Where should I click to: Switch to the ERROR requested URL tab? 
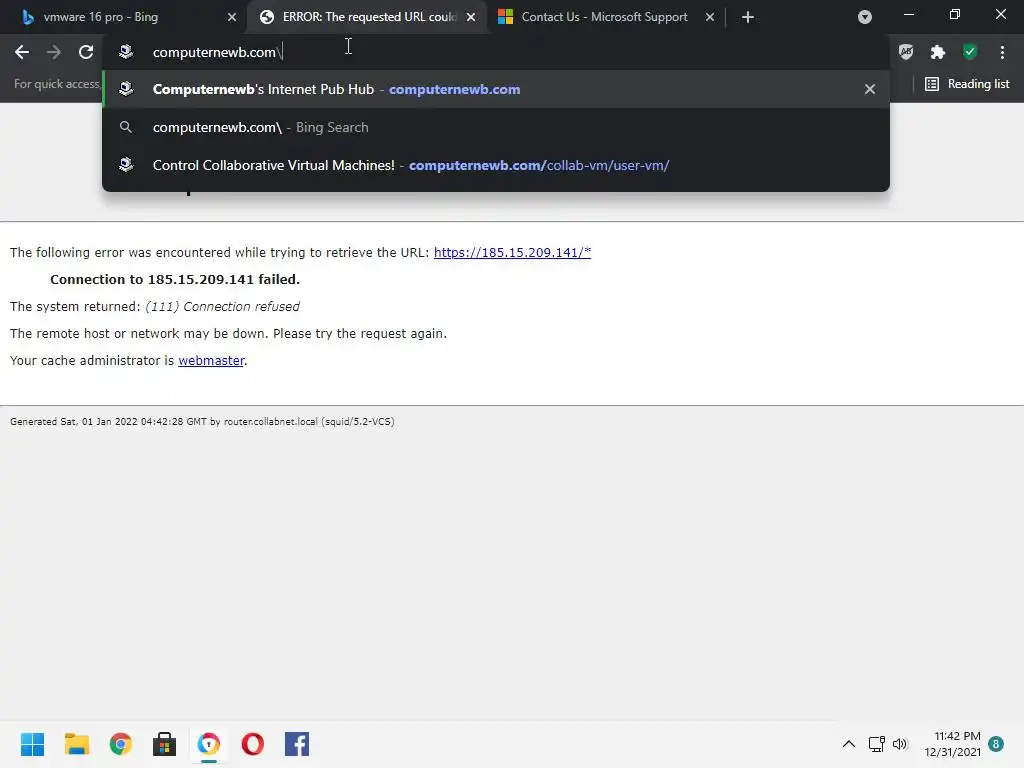click(x=366, y=17)
